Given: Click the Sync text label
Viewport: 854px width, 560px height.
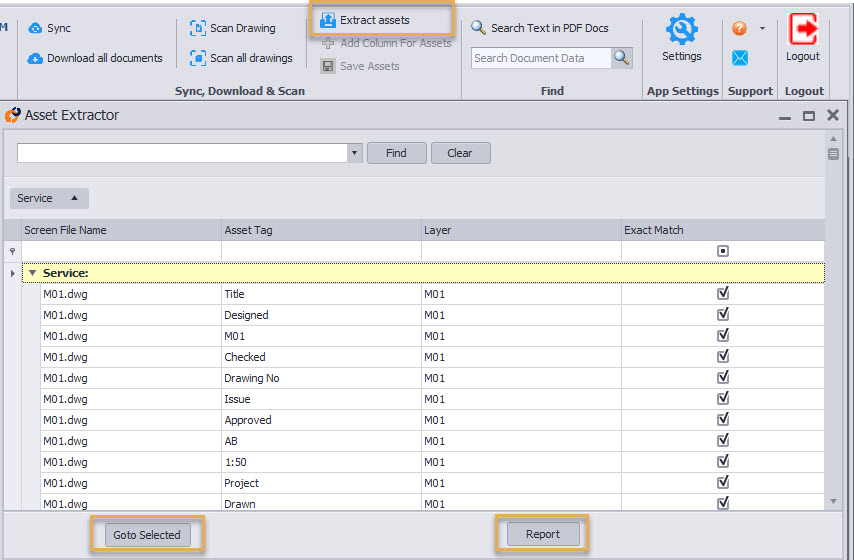Looking at the screenshot, I should [x=59, y=28].
